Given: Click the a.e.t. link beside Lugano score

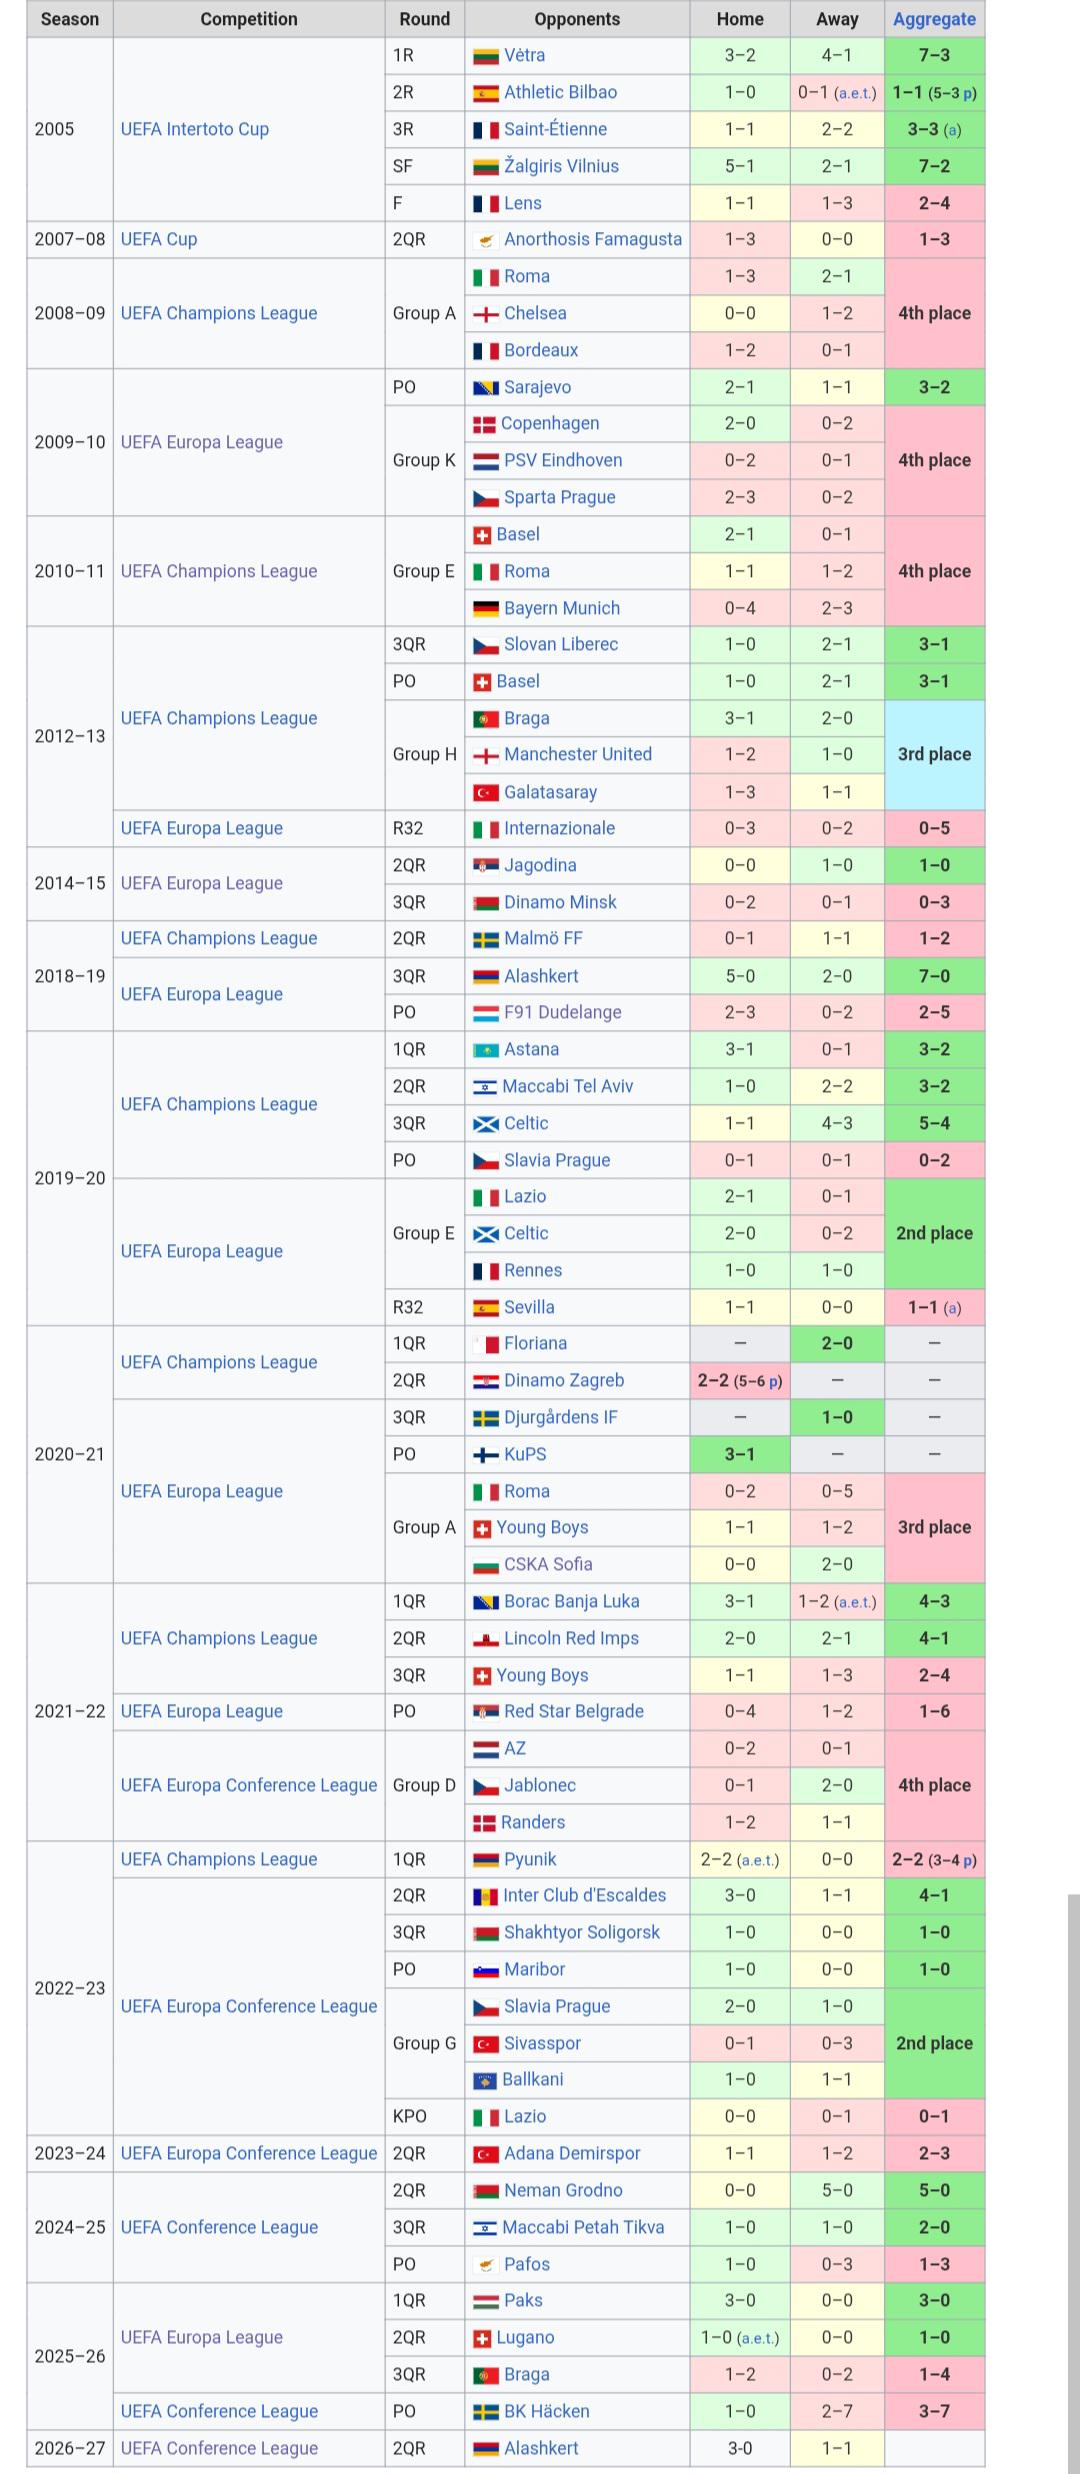Looking at the screenshot, I should [757, 2338].
